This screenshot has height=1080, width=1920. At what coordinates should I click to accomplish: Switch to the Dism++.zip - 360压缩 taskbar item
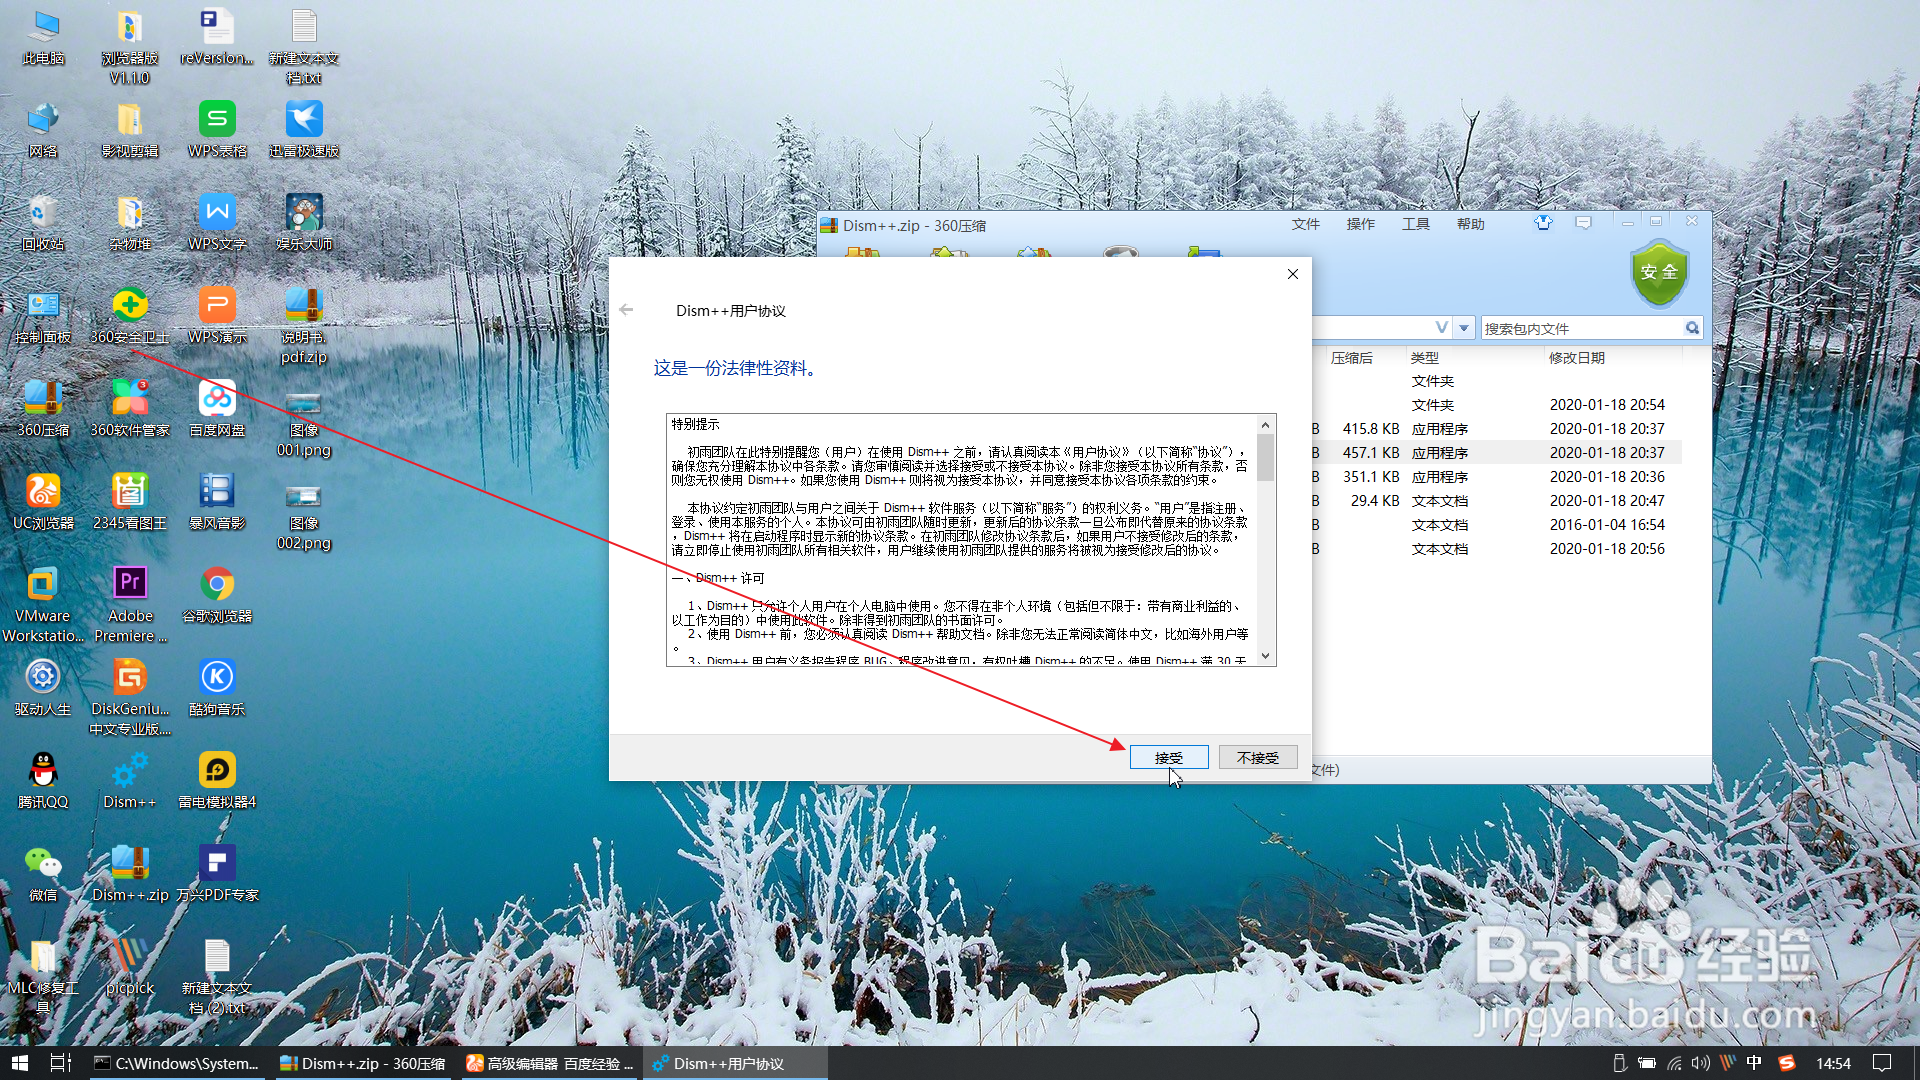362,1063
